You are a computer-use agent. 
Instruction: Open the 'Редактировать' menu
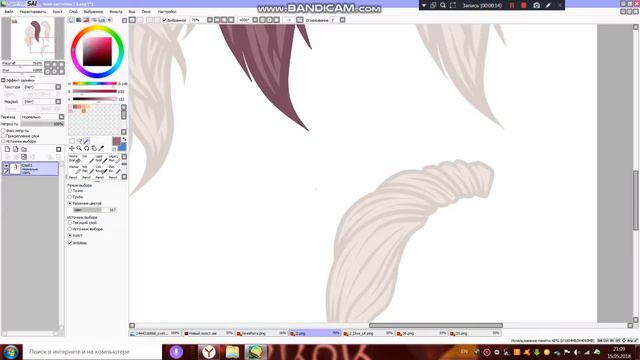pos(33,12)
